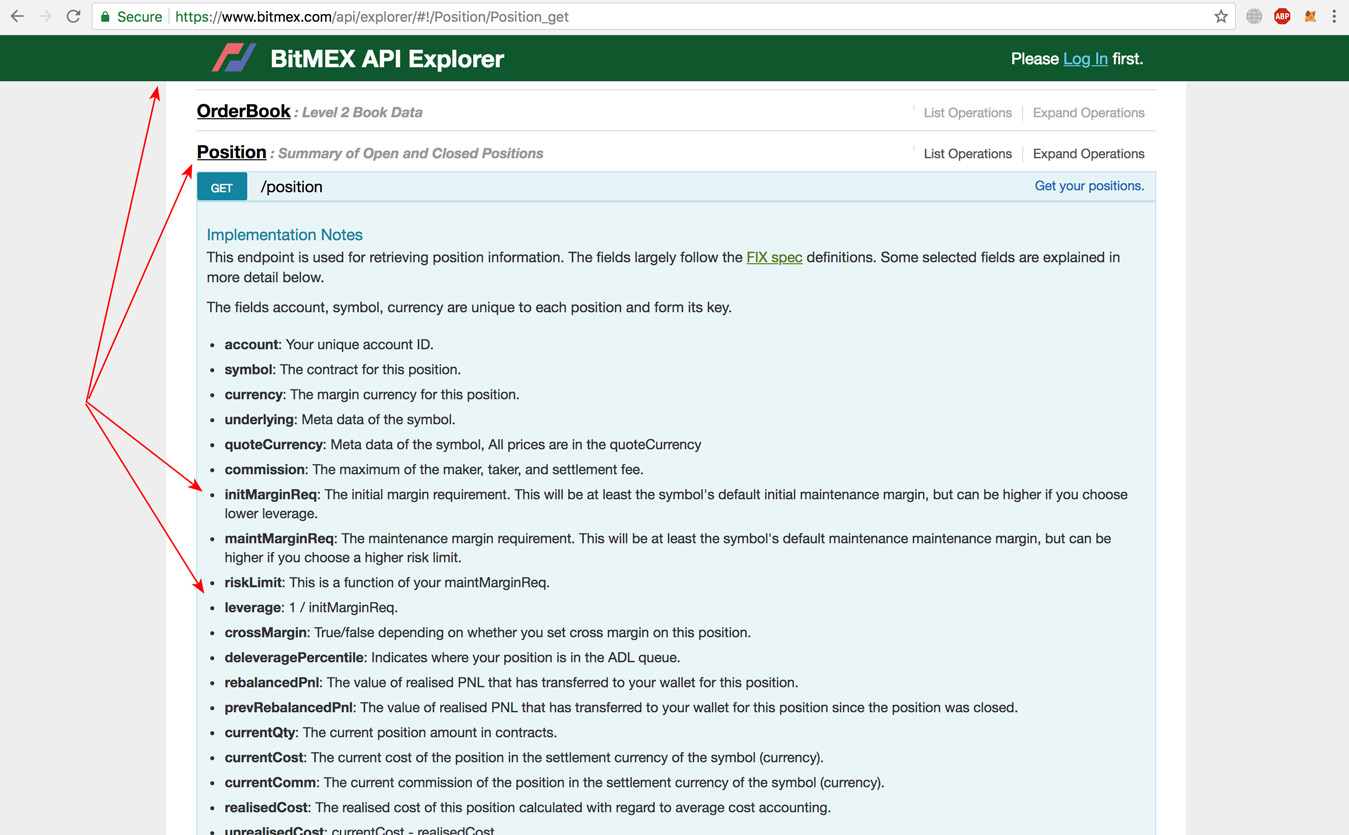The width and height of the screenshot is (1349, 835).
Task: Collapse the GET /position operation panel
Action: coord(291,186)
